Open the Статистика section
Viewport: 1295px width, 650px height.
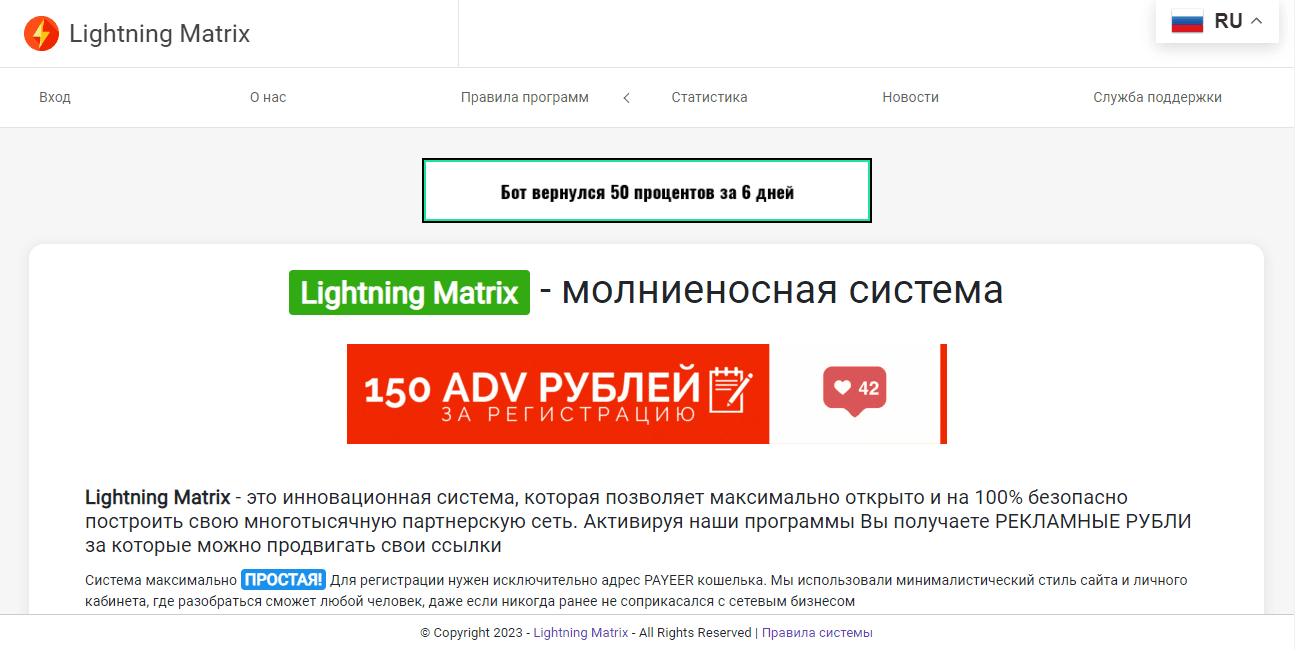(x=709, y=97)
